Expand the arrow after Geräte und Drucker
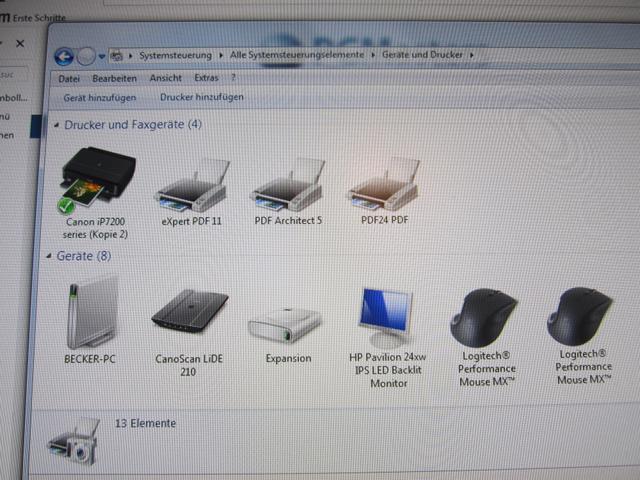640x480 pixels. (471, 55)
